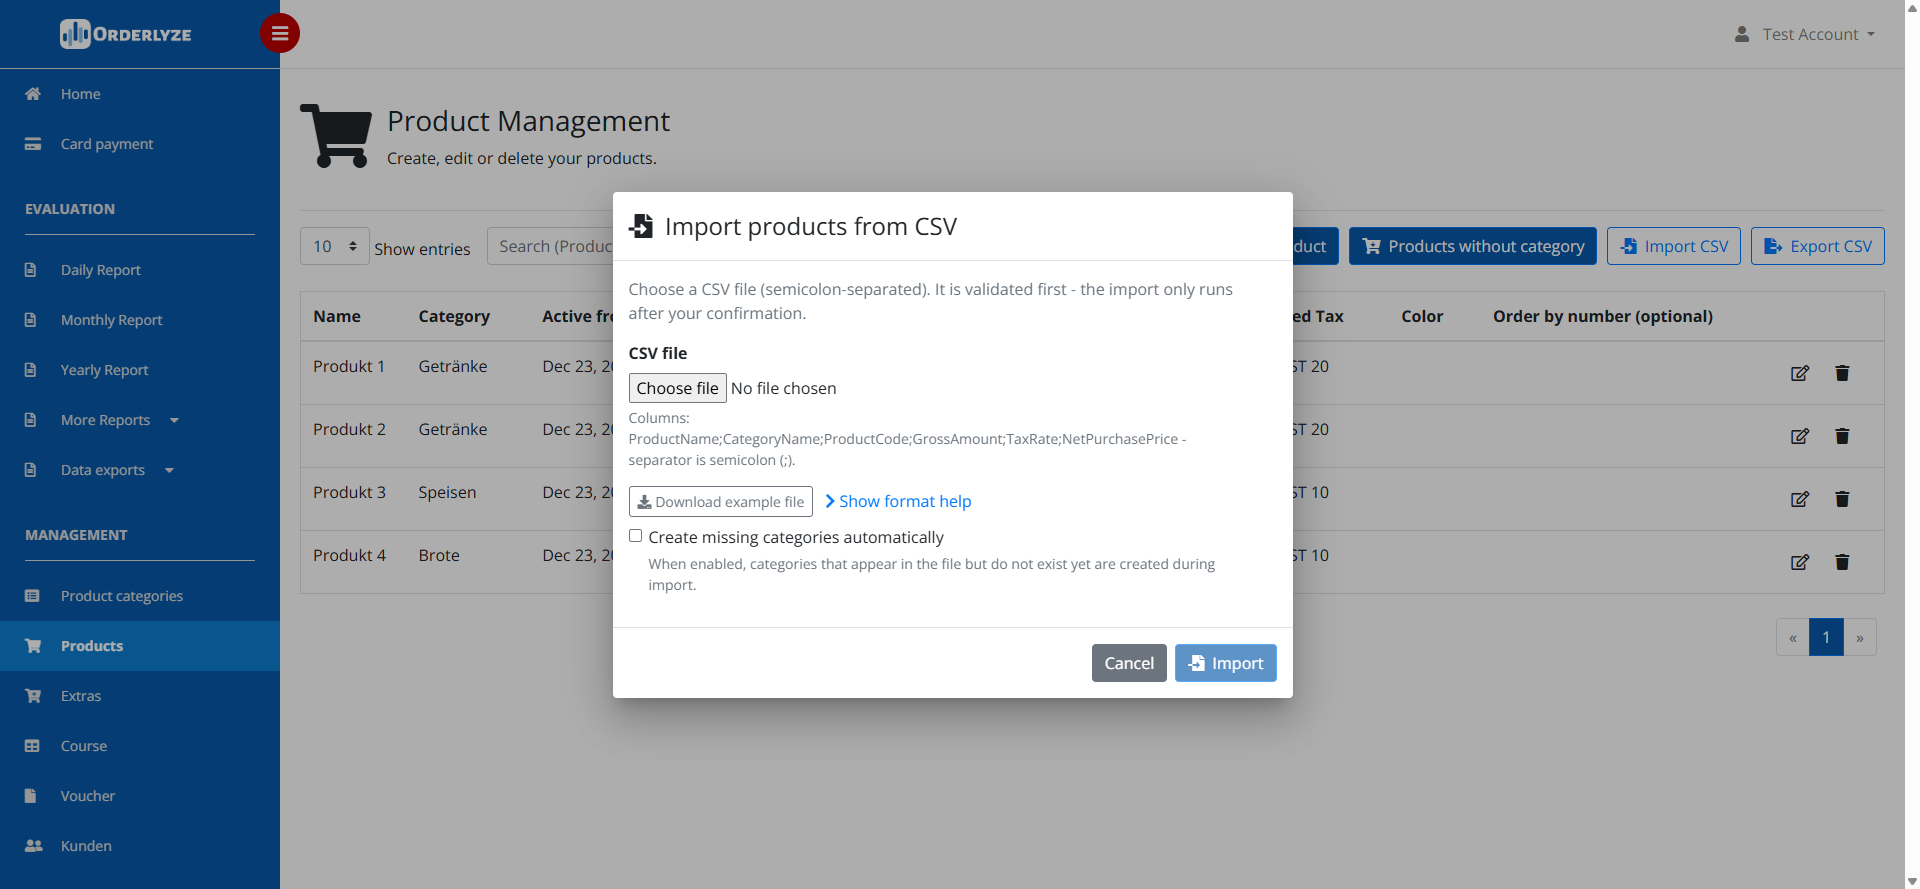Go to pagination page 1
This screenshot has height=889, width=1920.
pyautogui.click(x=1826, y=637)
